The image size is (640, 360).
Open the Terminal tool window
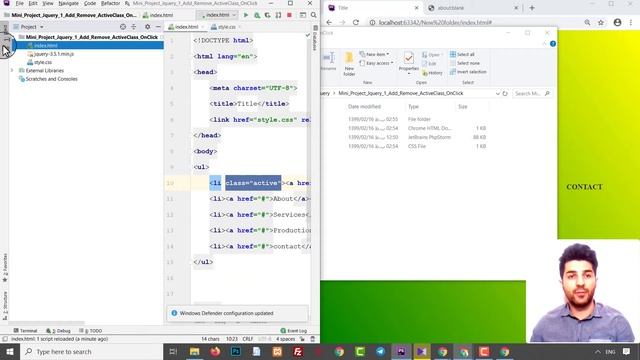pos(25,331)
